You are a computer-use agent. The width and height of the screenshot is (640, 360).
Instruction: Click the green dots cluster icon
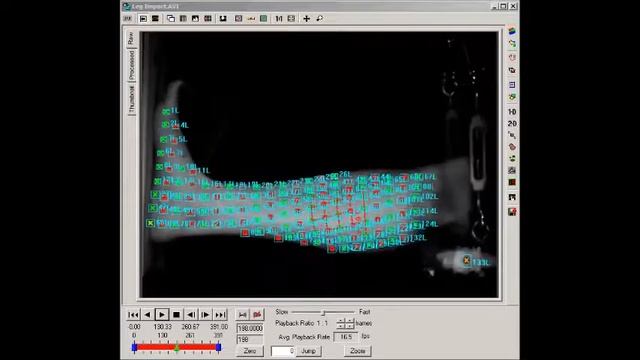click(512, 158)
